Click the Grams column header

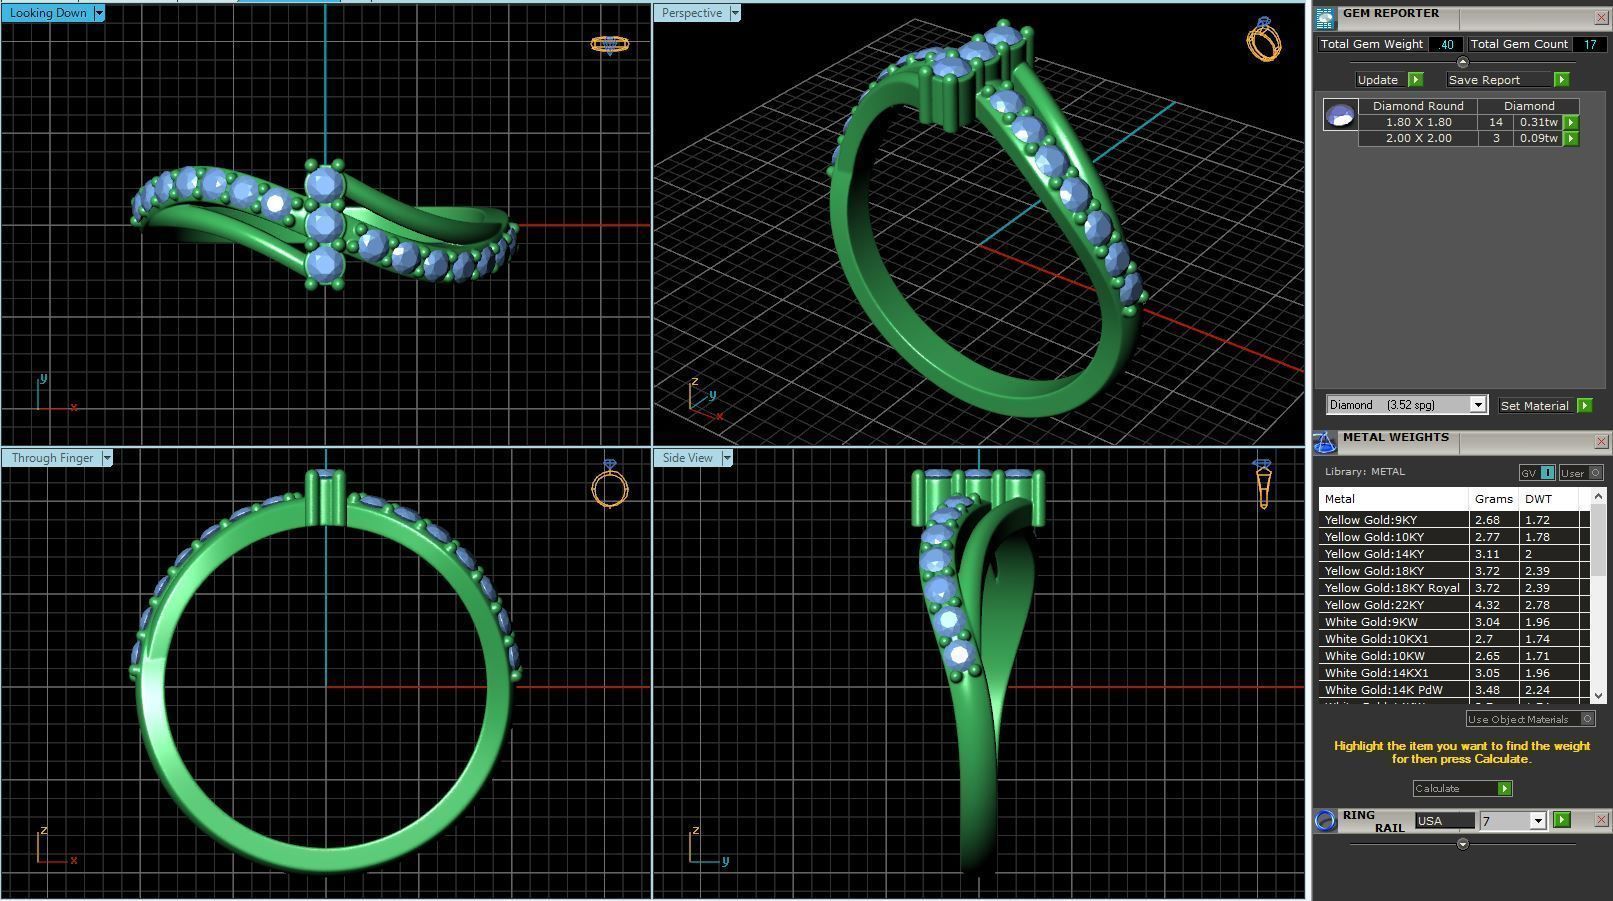pos(1493,499)
